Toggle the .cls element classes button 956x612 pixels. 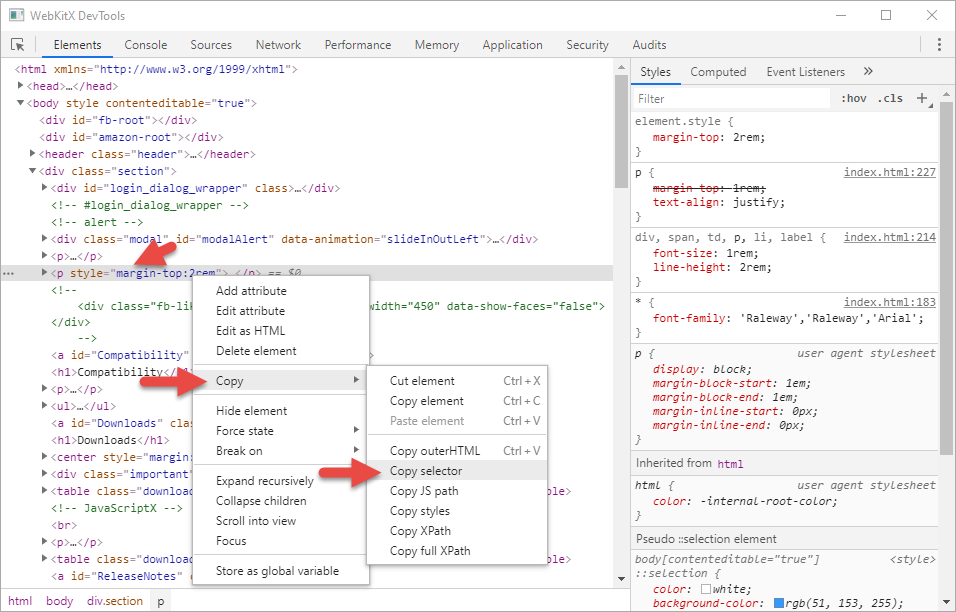point(890,98)
